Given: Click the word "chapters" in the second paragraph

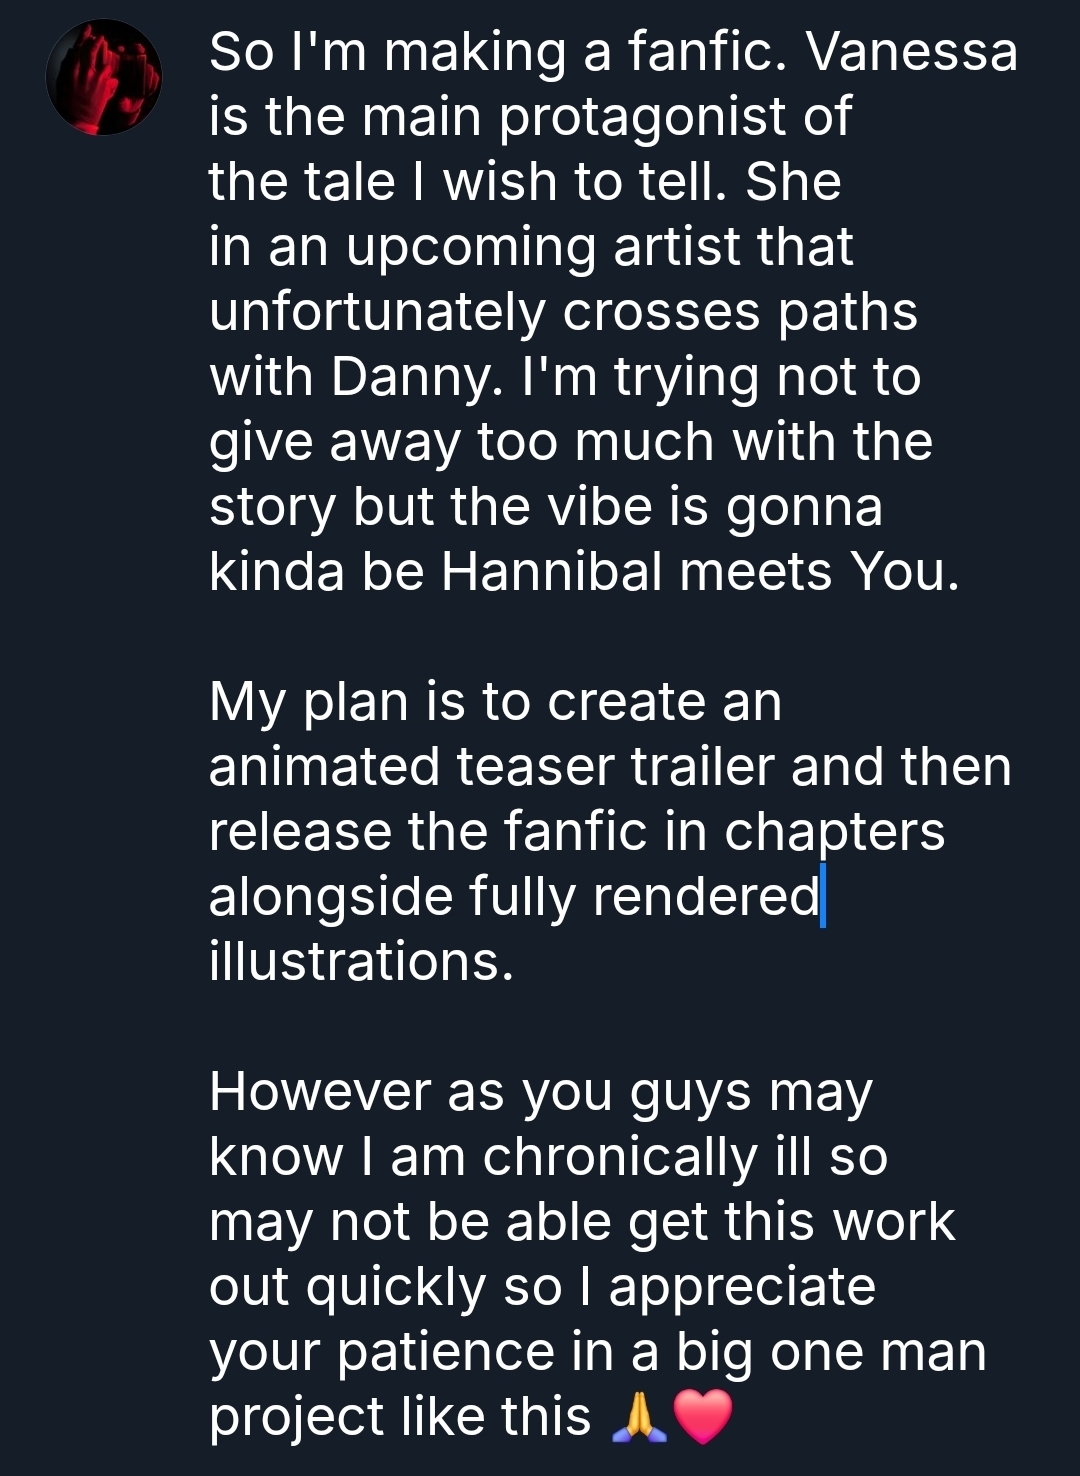Looking at the screenshot, I should pos(834,832).
